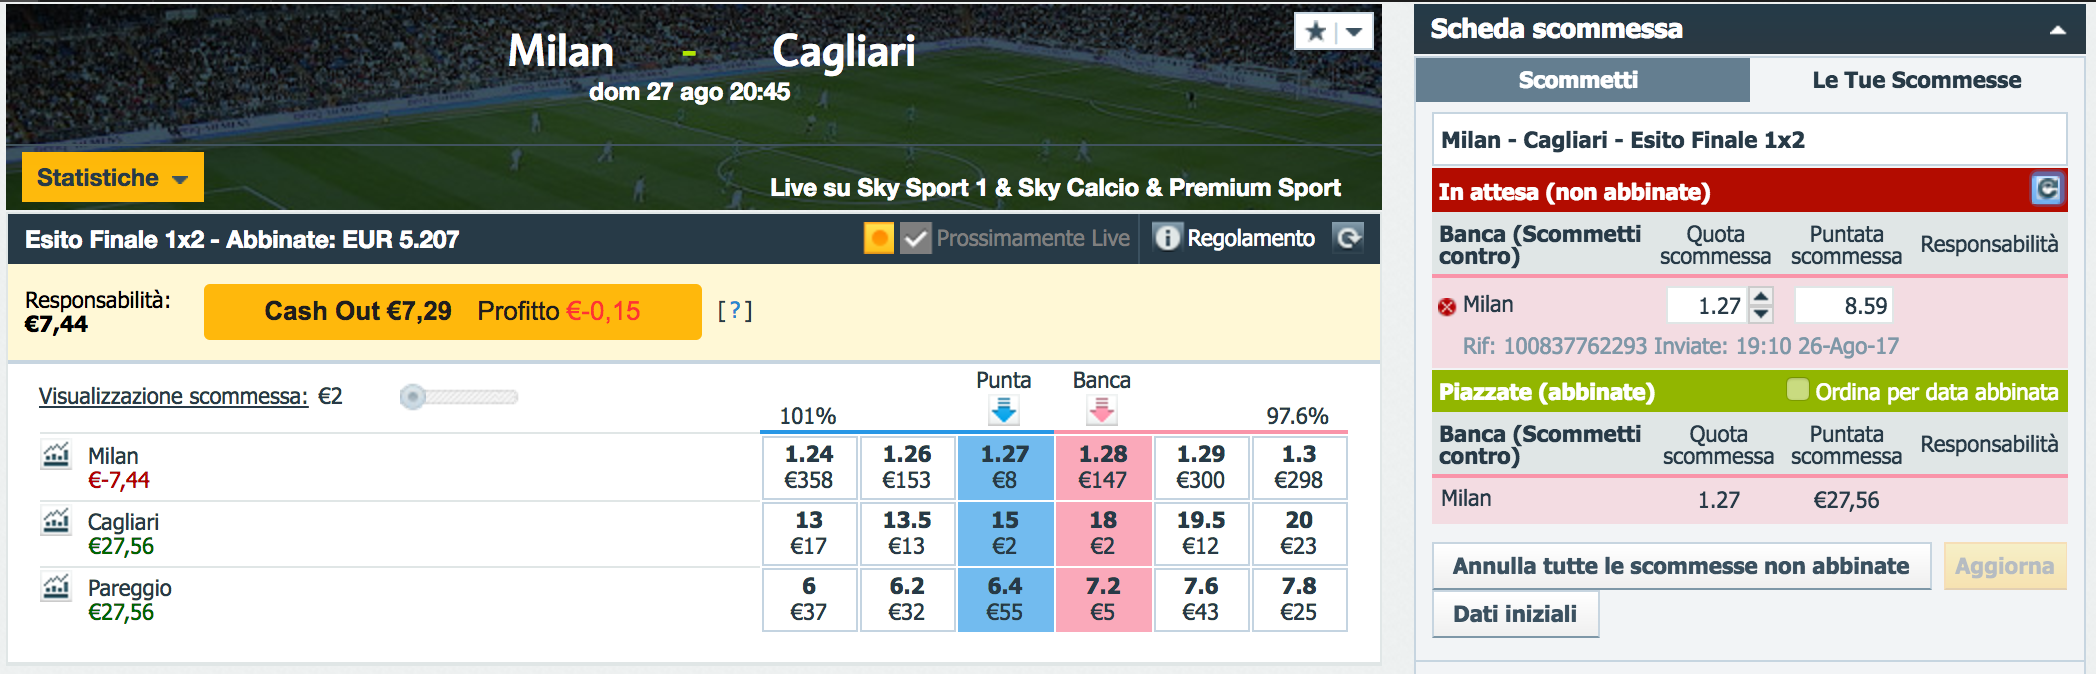Collapse the Scheda scommessa panel
Screen dimensions: 2096x674
click(2057, 30)
